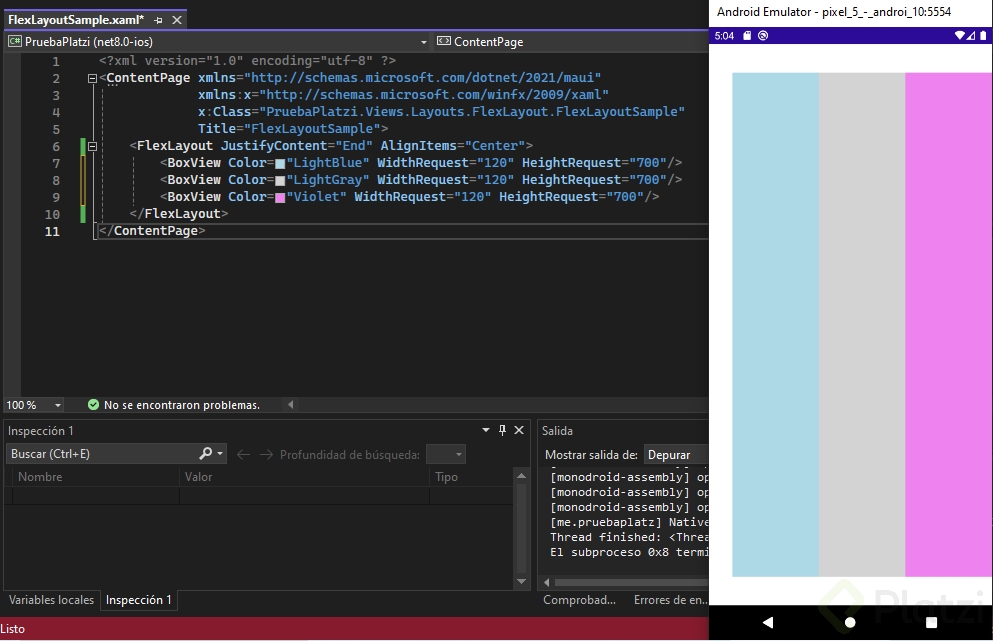The height and width of the screenshot is (641, 993).
Task: Open Inspección panel window options arrow
Action: point(486,431)
